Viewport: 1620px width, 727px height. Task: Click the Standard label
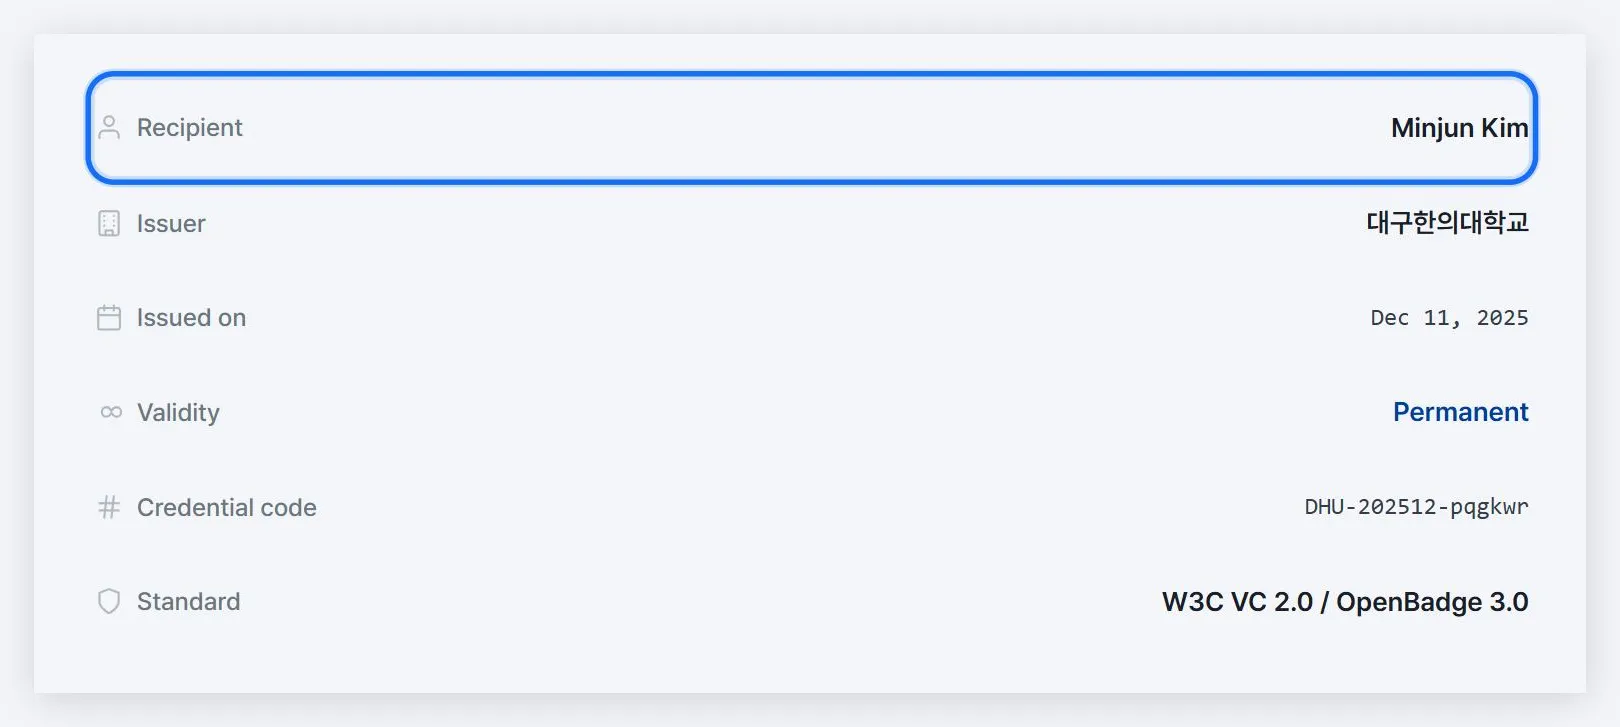[x=188, y=602]
